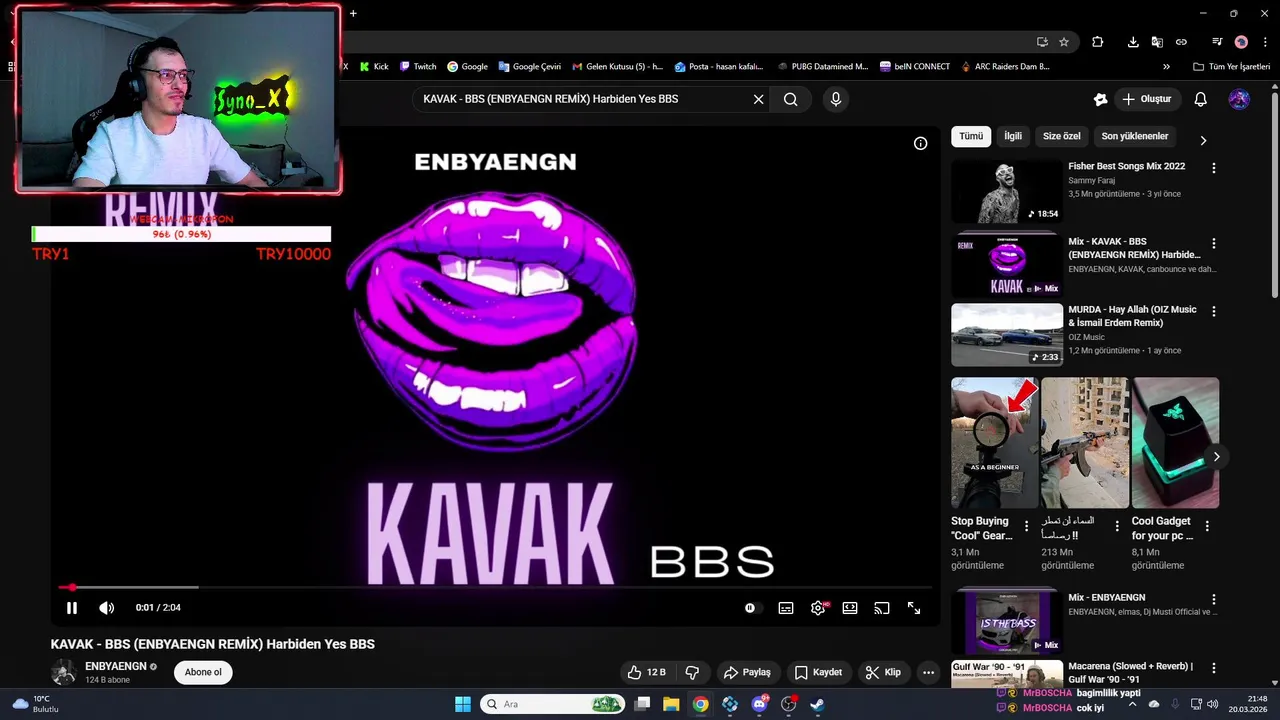This screenshot has height=720, width=1280.
Task: Open the ENBYAENGN channel name
Action: pyautogui.click(x=116, y=666)
